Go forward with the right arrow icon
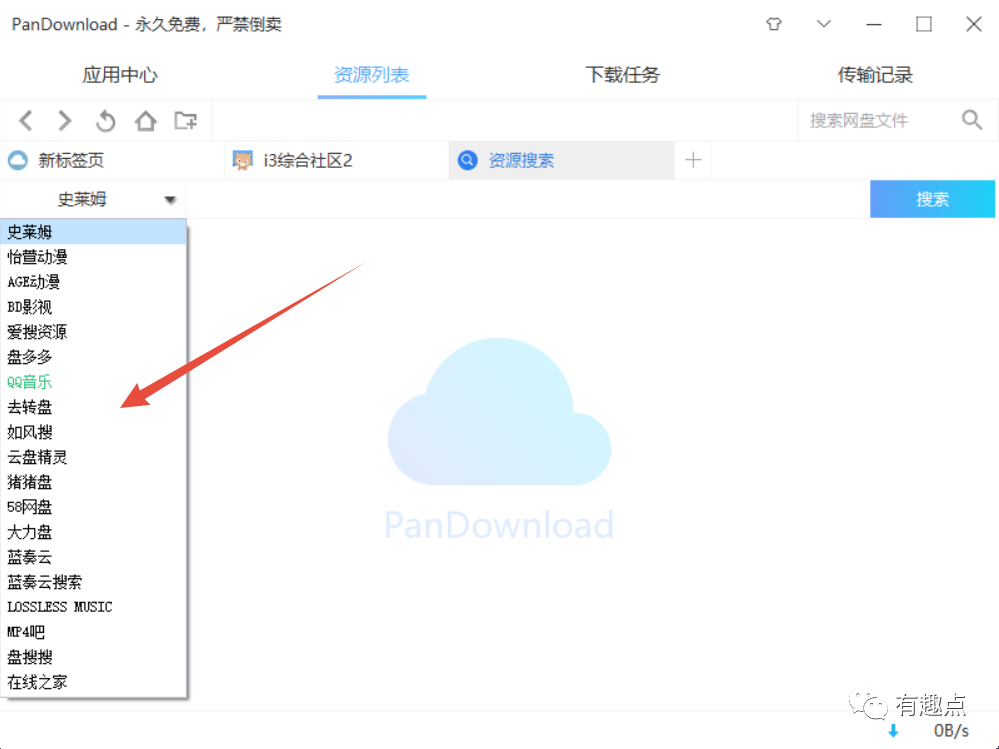 65,120
